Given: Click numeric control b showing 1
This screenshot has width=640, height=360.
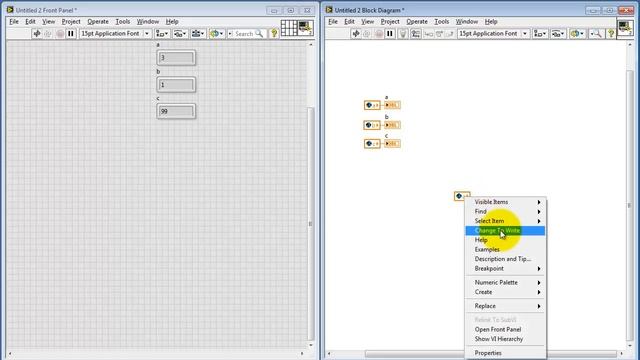Looking at the screenshot, I should tap(176, 84).
